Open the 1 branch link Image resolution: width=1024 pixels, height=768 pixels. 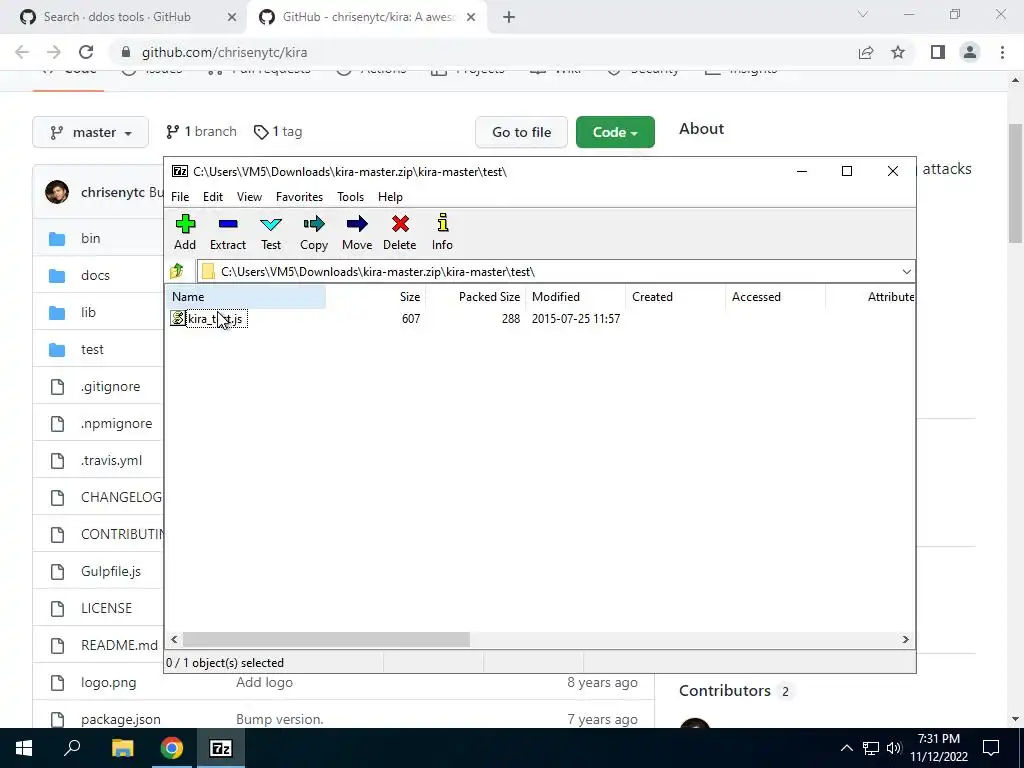point(201,131)
